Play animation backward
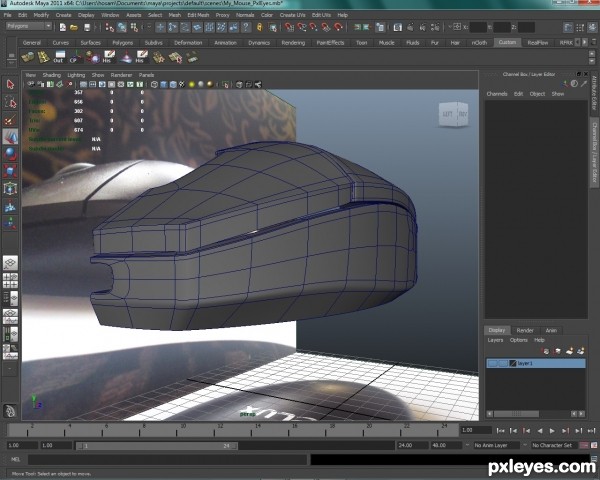 tap(540, 431)
